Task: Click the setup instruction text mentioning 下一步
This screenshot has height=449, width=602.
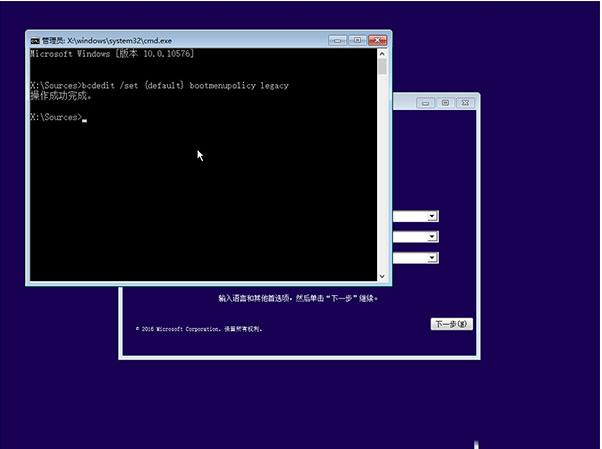Action: [x=298, y=298]
